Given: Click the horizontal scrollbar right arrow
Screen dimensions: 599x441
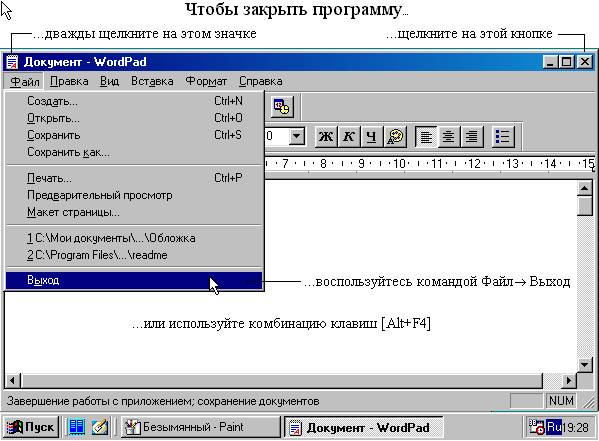Looking at the screenshot, I should (569, 381).
